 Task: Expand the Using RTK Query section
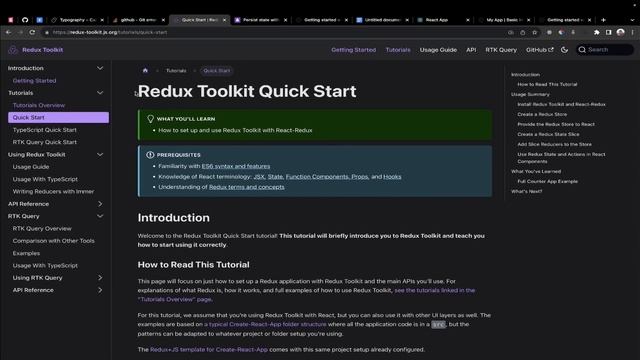point(100,278)
